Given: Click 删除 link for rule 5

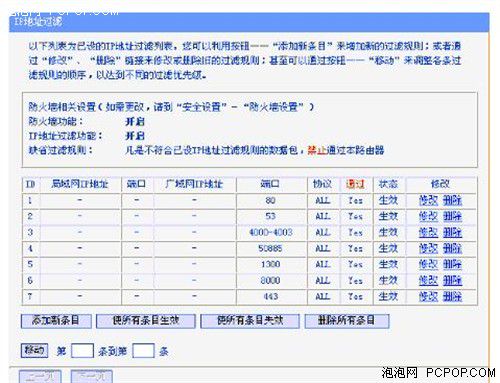Looking at the screenshot, I should [x=452, y=264].
